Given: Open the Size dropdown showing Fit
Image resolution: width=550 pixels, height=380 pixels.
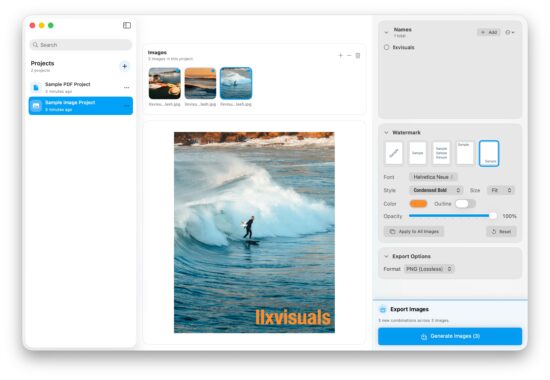Looking at the screenshot, I should click(501, 190).
